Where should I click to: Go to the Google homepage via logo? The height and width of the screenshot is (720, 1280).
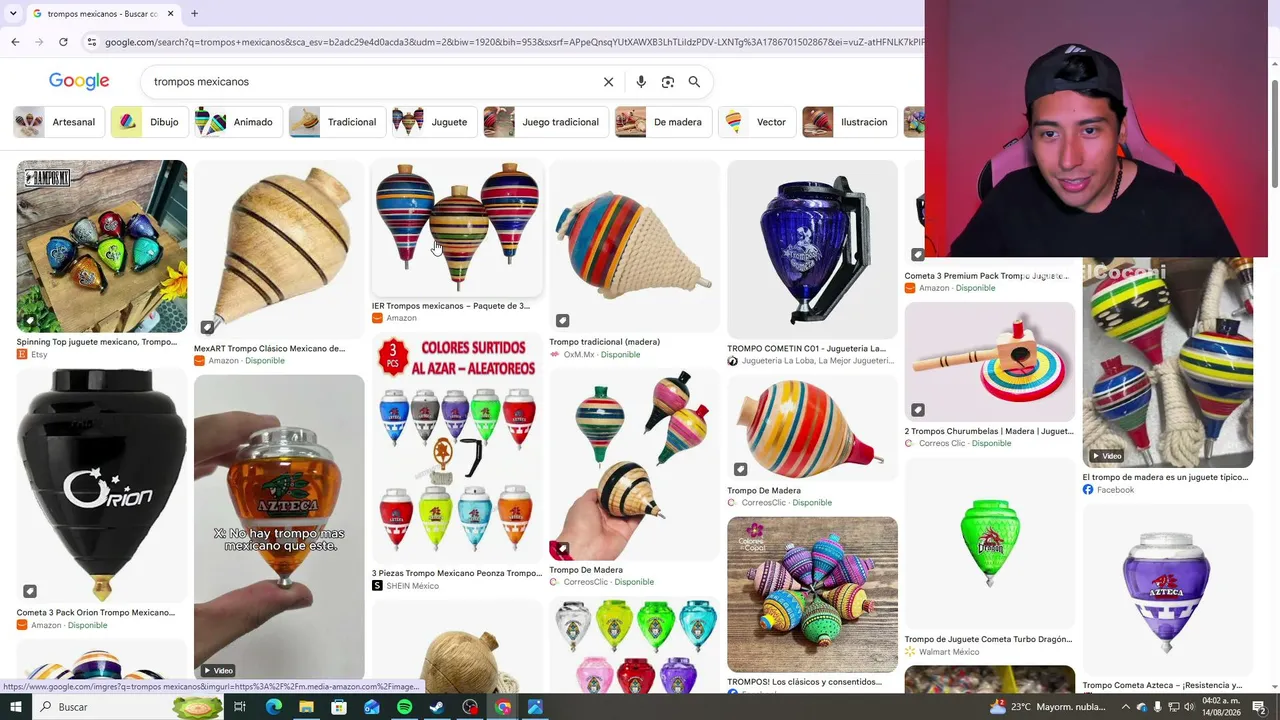(x=79, y=82)
